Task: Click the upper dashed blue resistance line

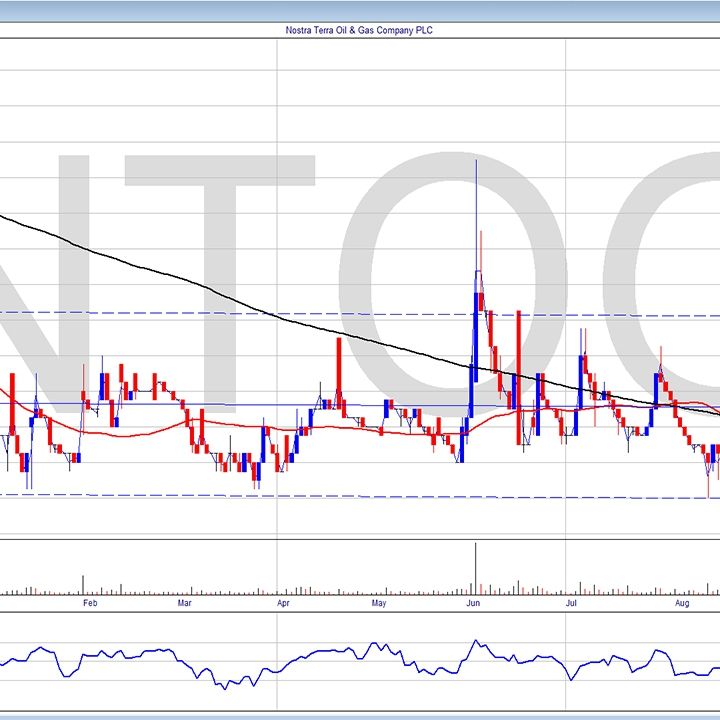Action: pos(250,313)
